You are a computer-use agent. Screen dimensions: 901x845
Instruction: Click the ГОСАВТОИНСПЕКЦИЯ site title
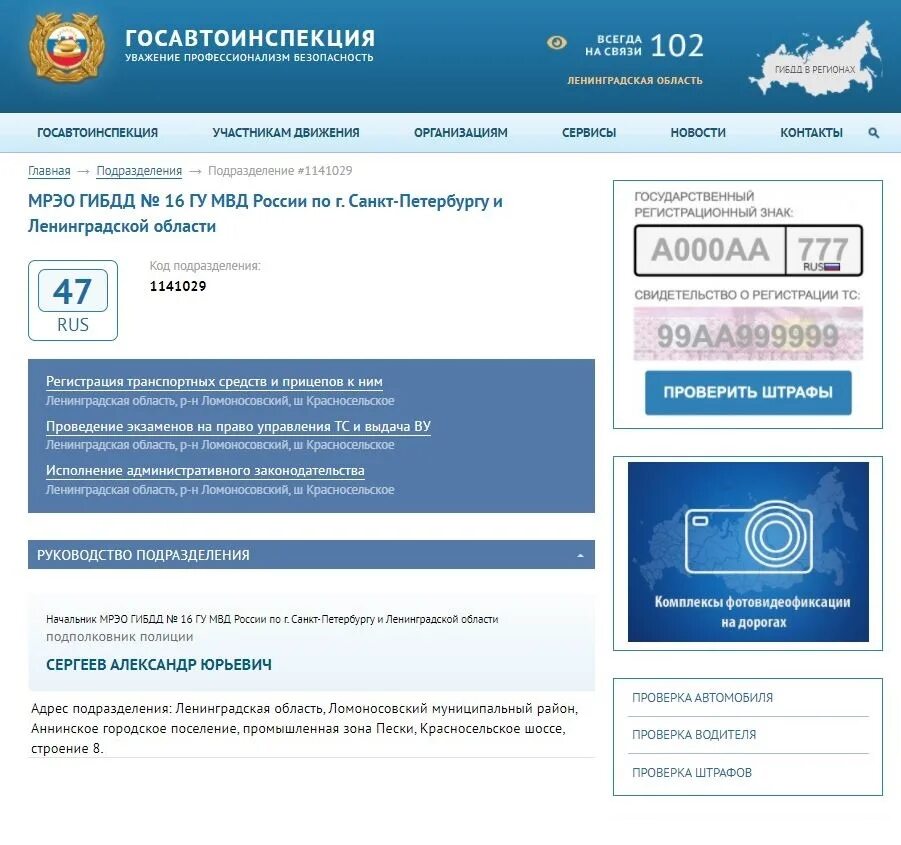point(250,38)
